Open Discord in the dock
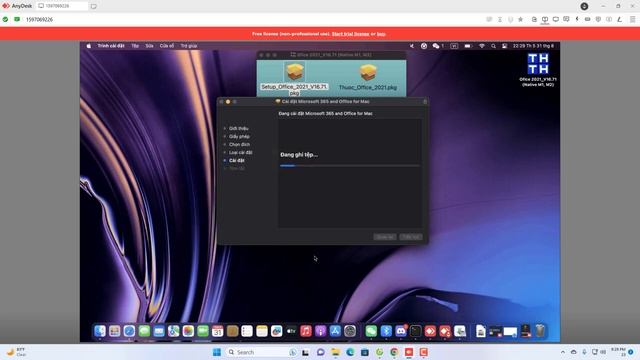The height and width of the screenshot is (360, 640). click(x=401, y=331)
